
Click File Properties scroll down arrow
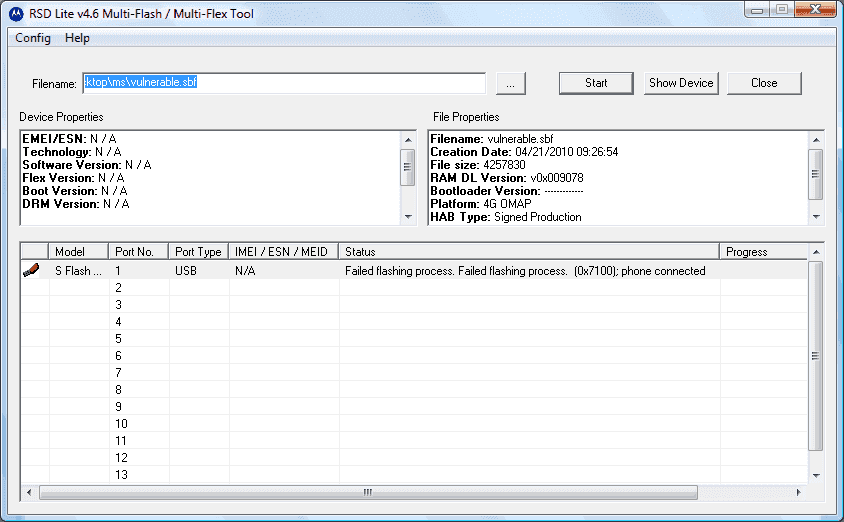[816, 217]
